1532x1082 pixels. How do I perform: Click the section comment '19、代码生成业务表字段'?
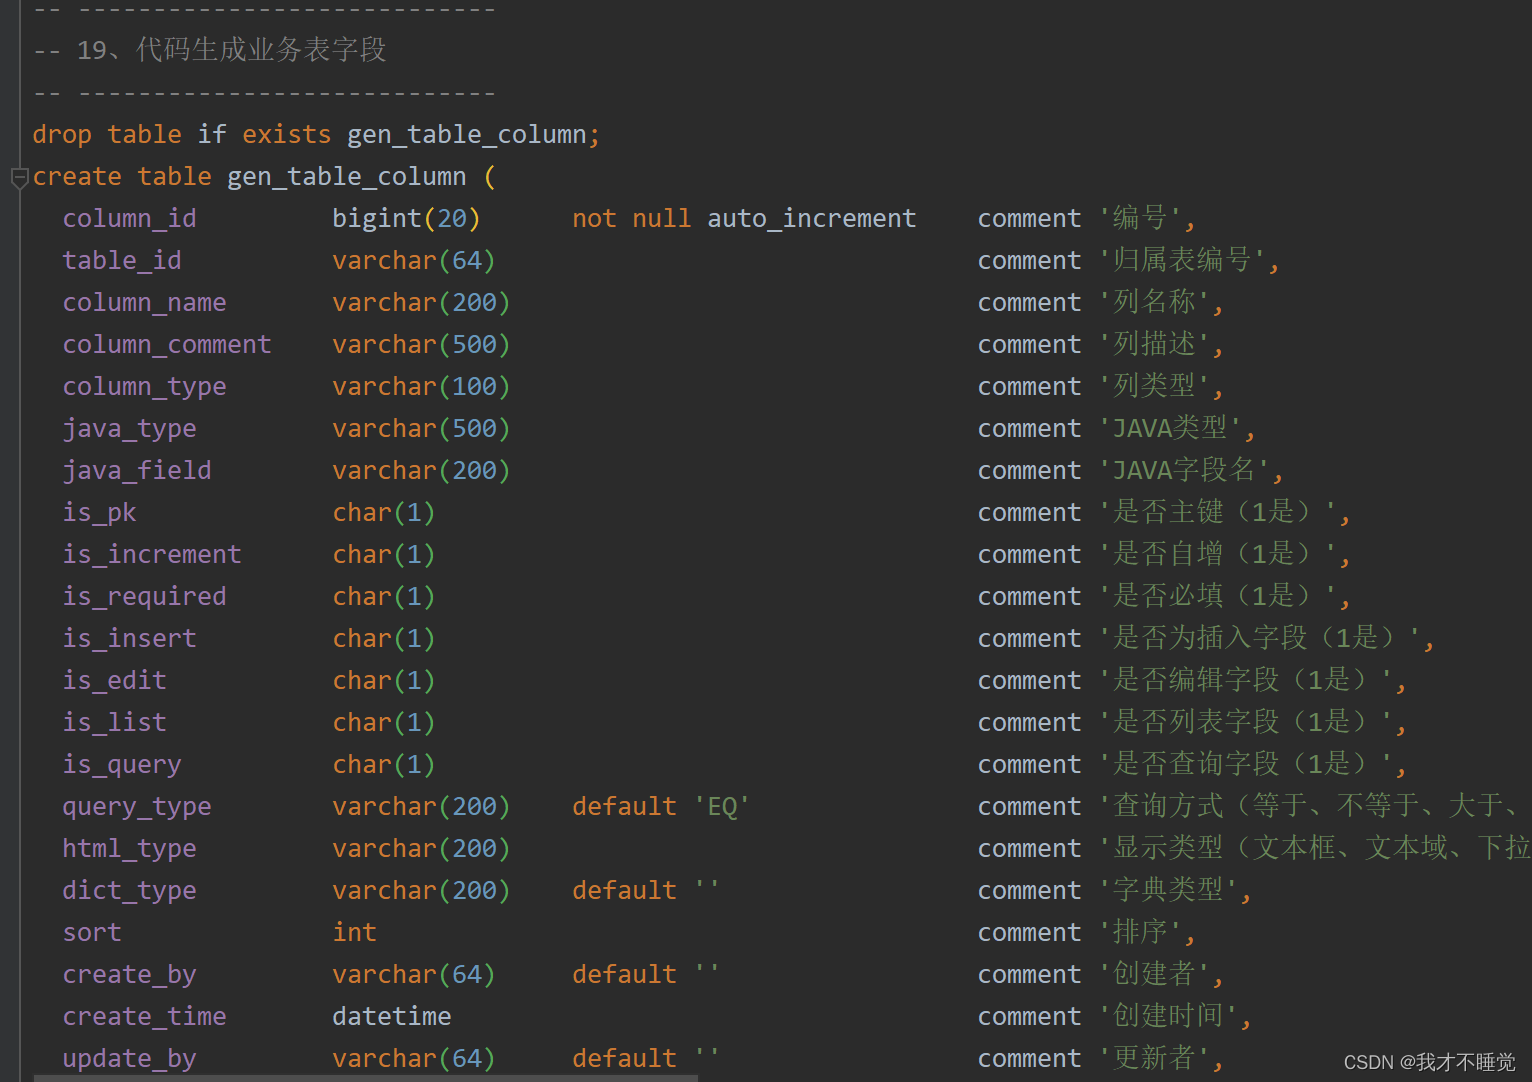tap(260, 50)
